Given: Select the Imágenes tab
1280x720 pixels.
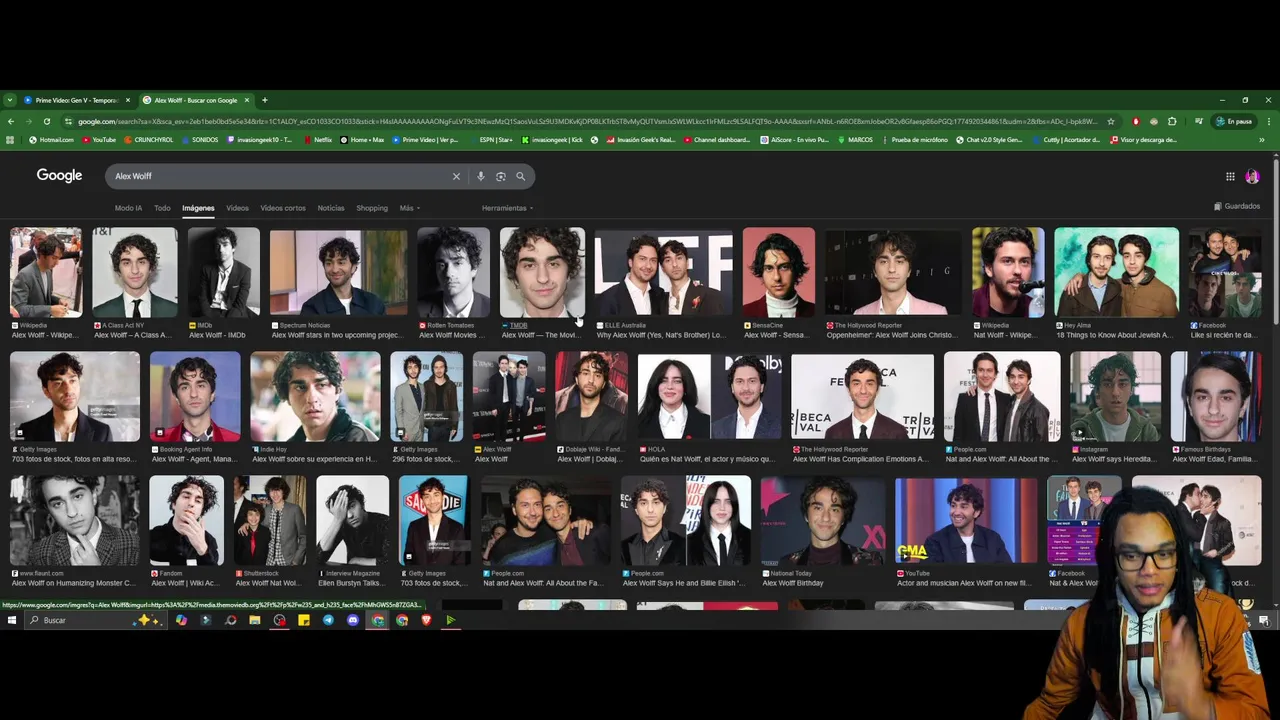Looking at the screenshot, I should 198,208.
